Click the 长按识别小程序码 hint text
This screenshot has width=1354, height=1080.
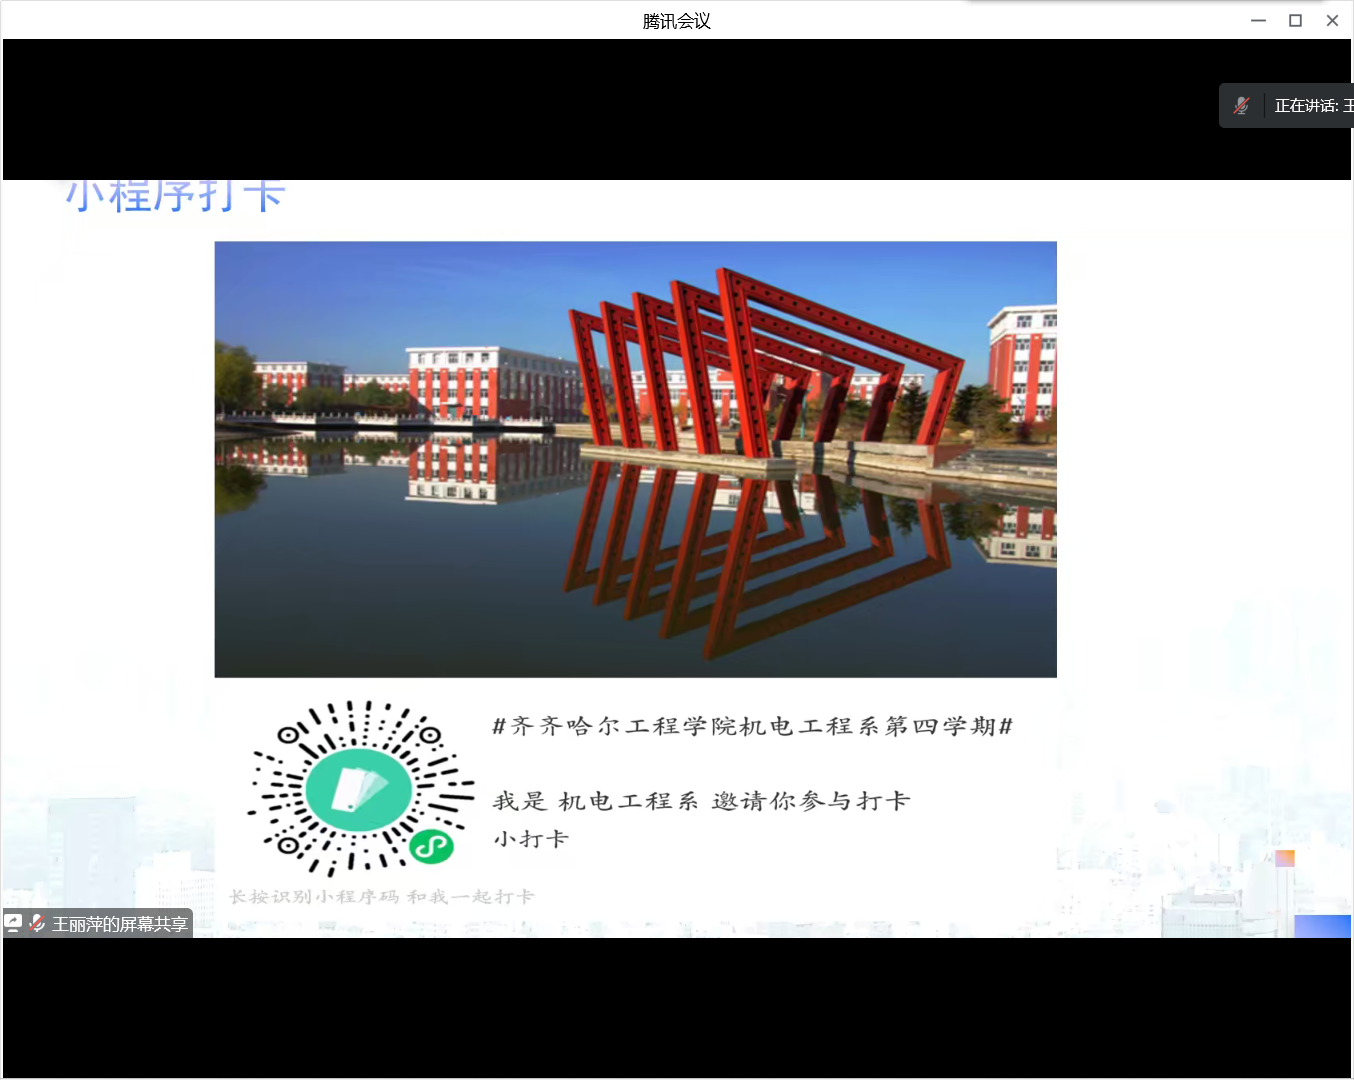[x=381, y=897]
